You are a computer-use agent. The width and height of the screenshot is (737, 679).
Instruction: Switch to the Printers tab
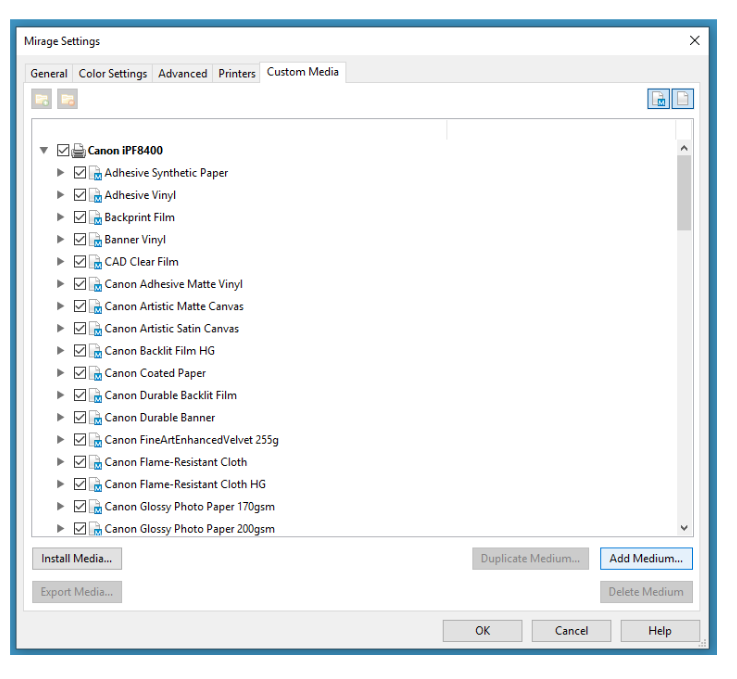(x=237, y=74)
